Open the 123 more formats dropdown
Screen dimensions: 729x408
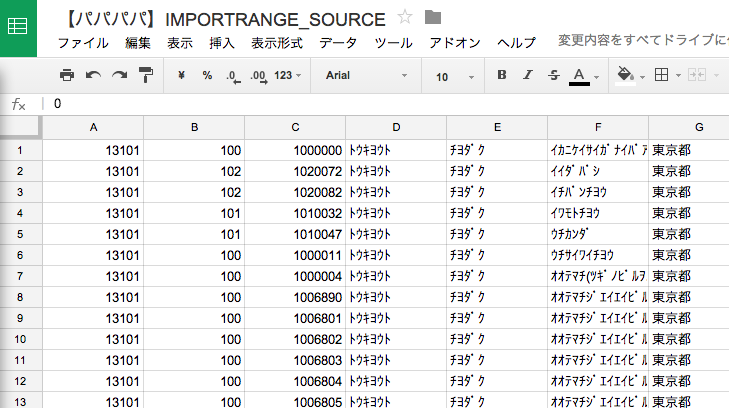[287, 75]
